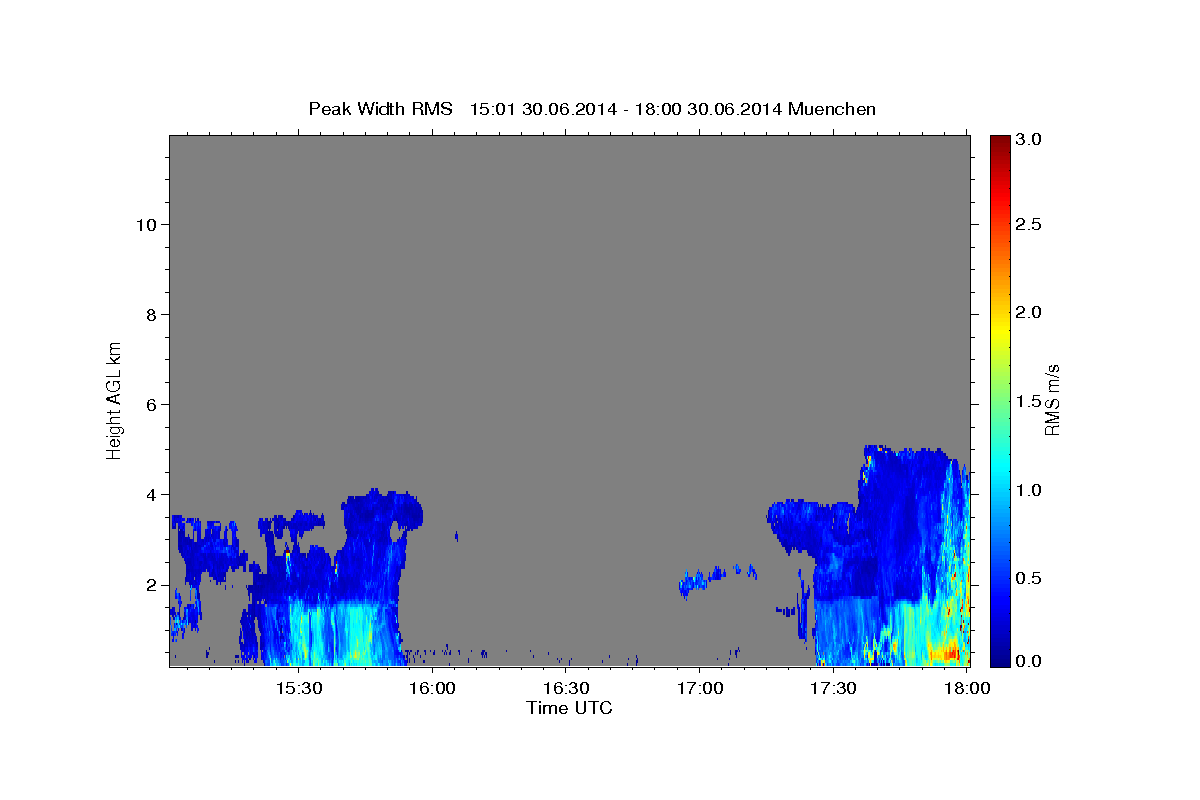Click the 17:30 time tick label
Image resolution: width=1200 pixels, height=800 pixels.
click(833, 688)
